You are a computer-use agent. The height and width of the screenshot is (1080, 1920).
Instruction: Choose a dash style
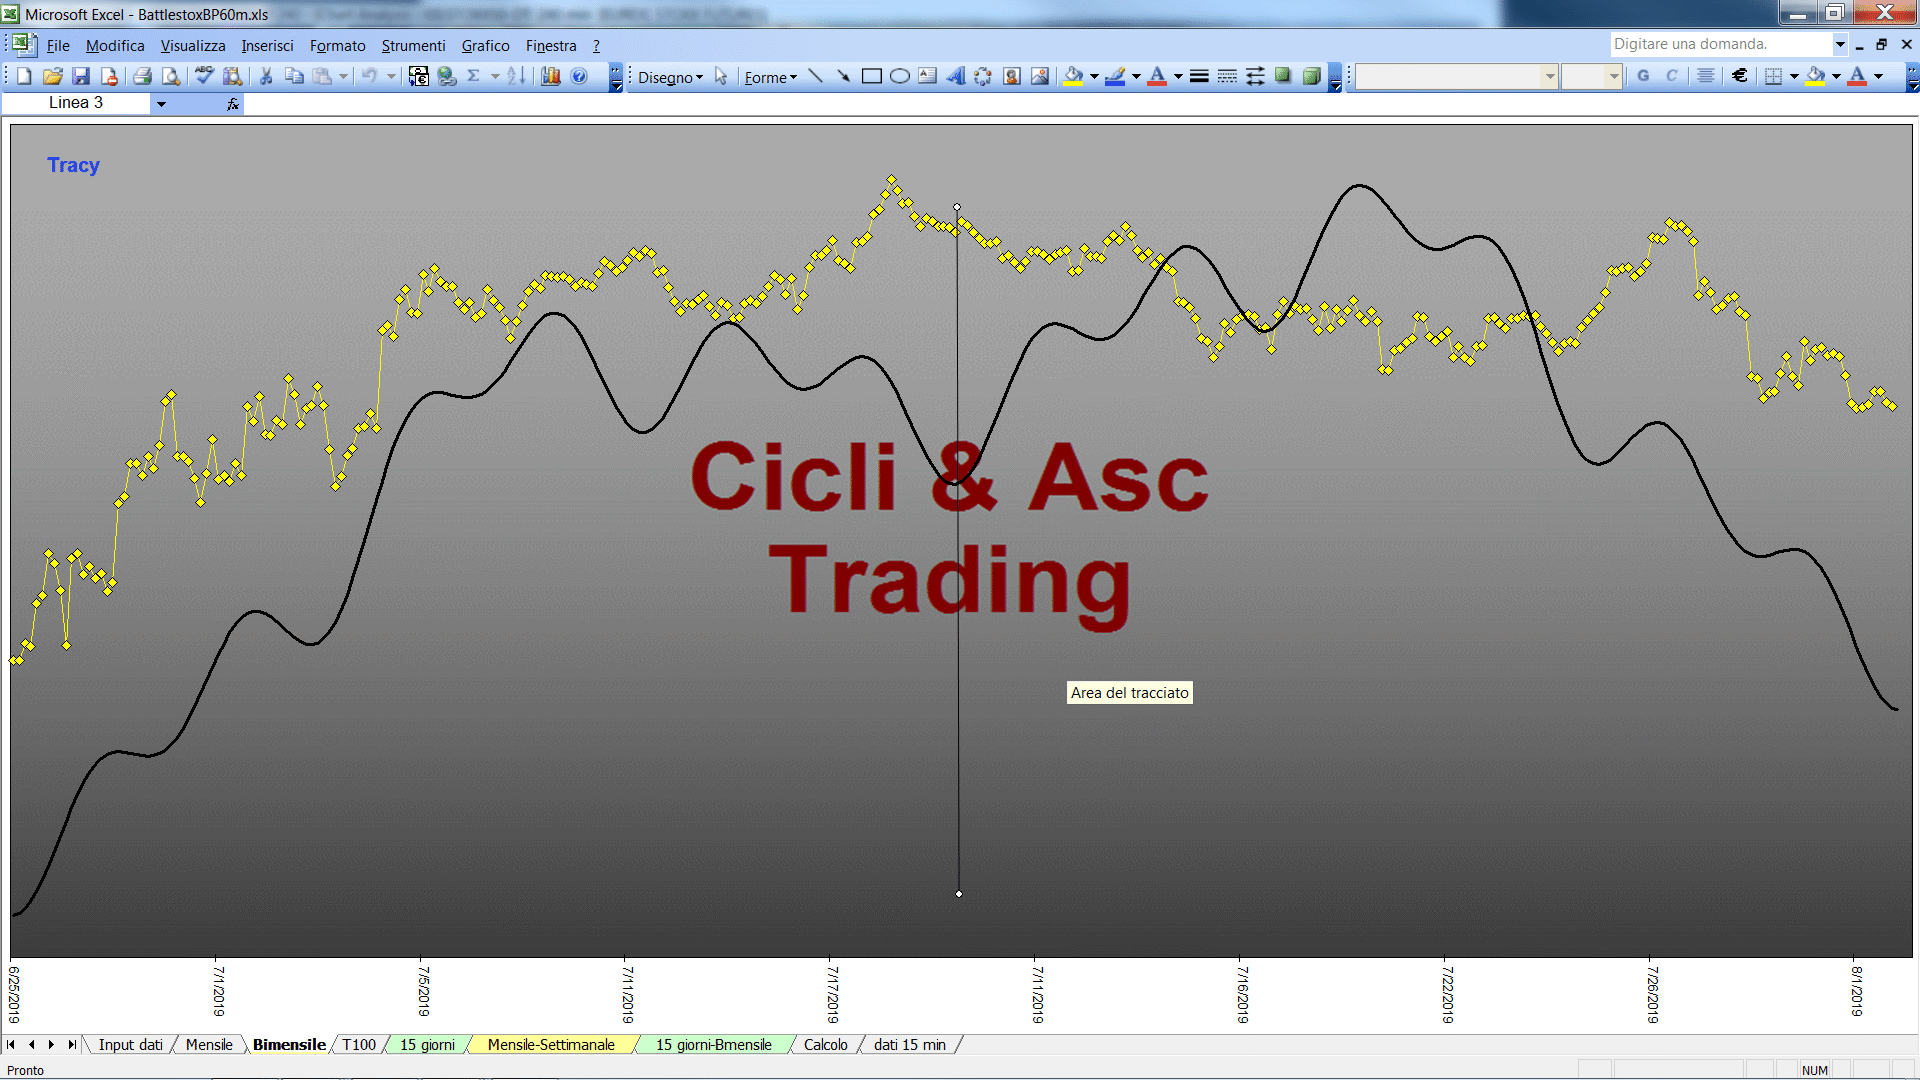pos(1227,77)
